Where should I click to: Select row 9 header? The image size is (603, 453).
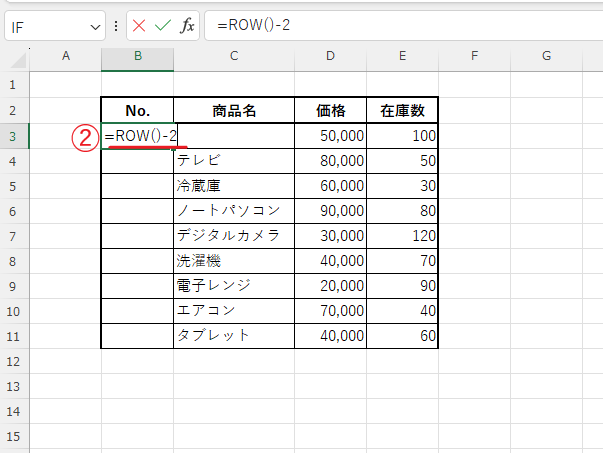(x=15, y=286)
